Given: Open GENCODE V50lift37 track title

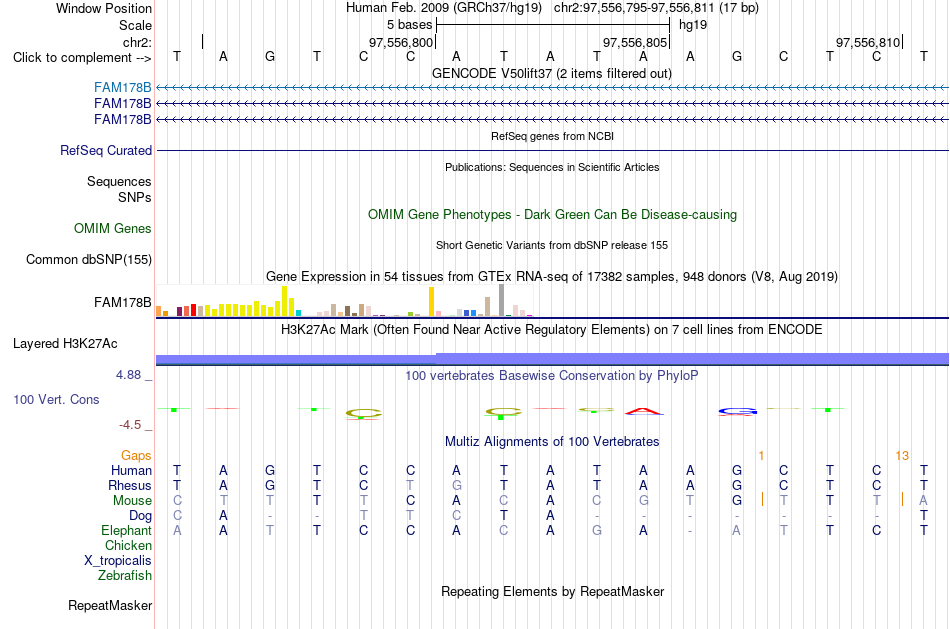Looking at the screenshot, I should click(x=551, y=74).
